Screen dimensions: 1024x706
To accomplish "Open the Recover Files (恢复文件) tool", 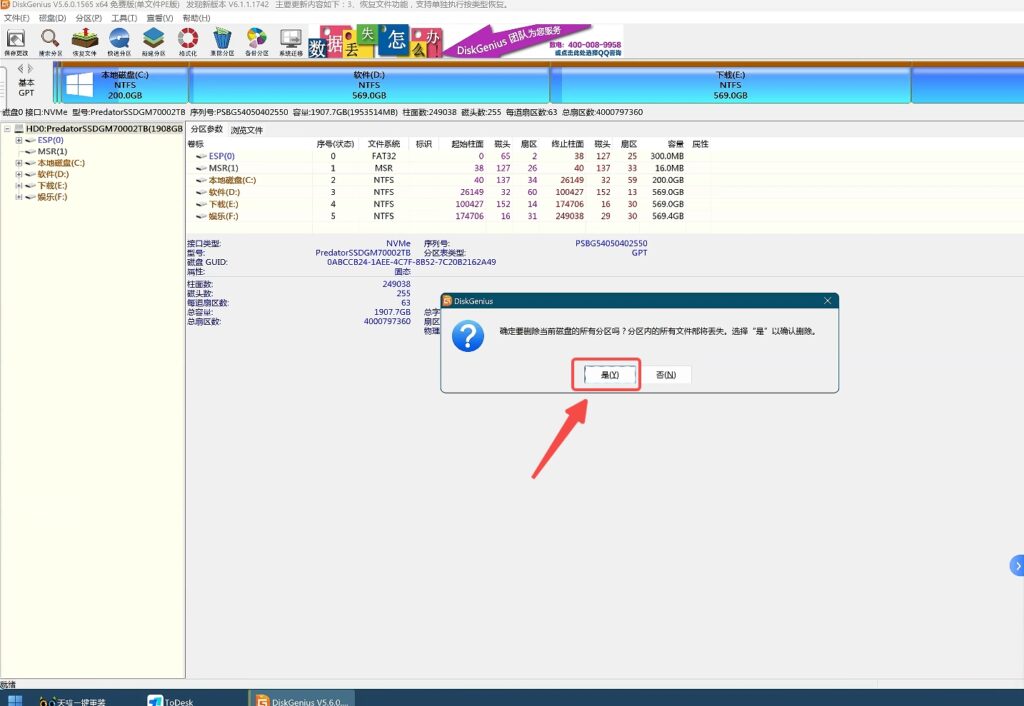I will tap(84, 41).
